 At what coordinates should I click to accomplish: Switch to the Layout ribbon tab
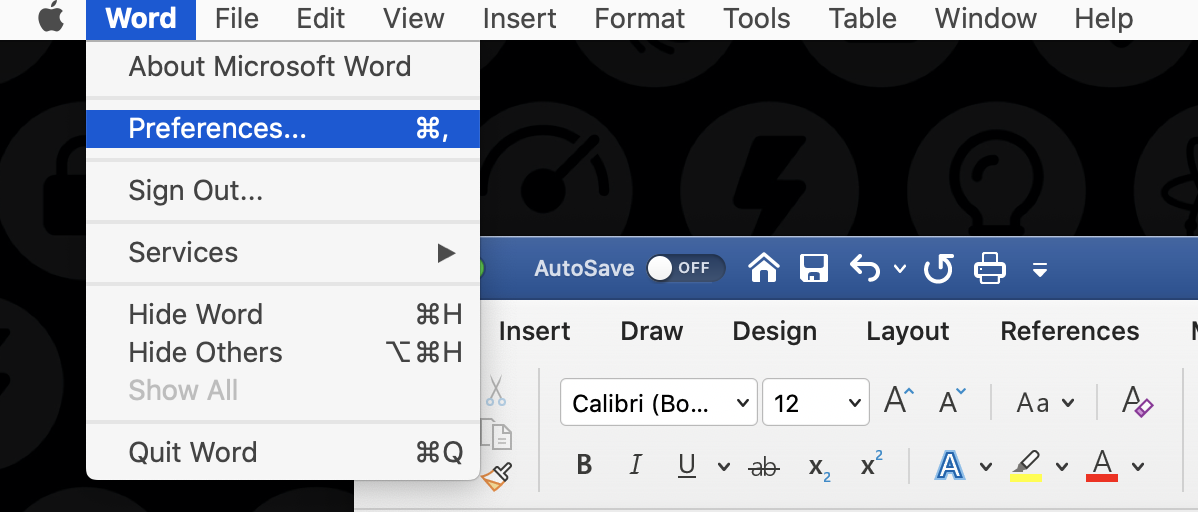tap(908, 331)
